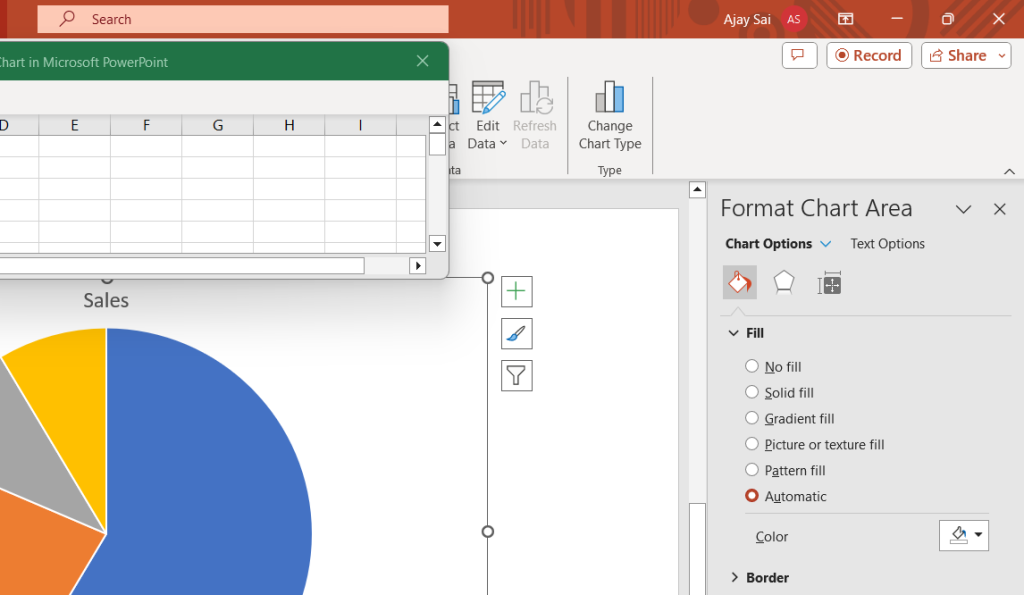Click the AS account avatar

(x=793, y=19)
